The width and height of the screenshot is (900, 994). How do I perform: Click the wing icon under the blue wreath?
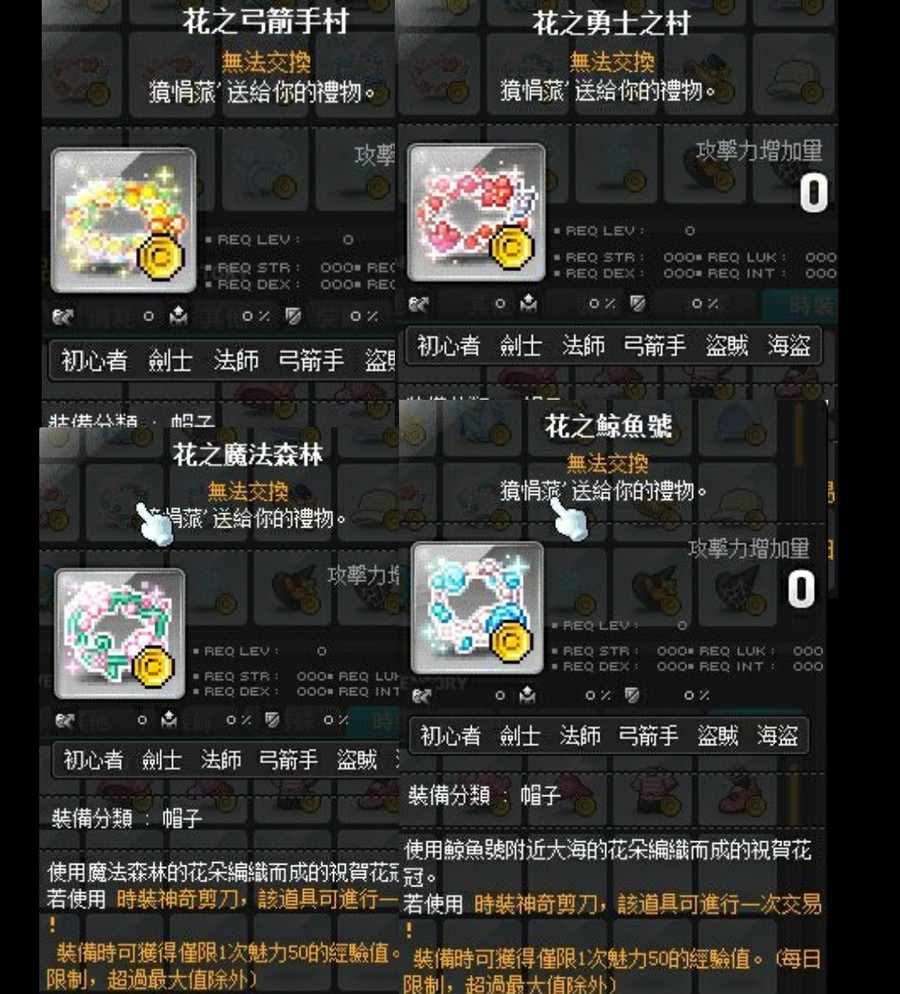tap(421, 696)
